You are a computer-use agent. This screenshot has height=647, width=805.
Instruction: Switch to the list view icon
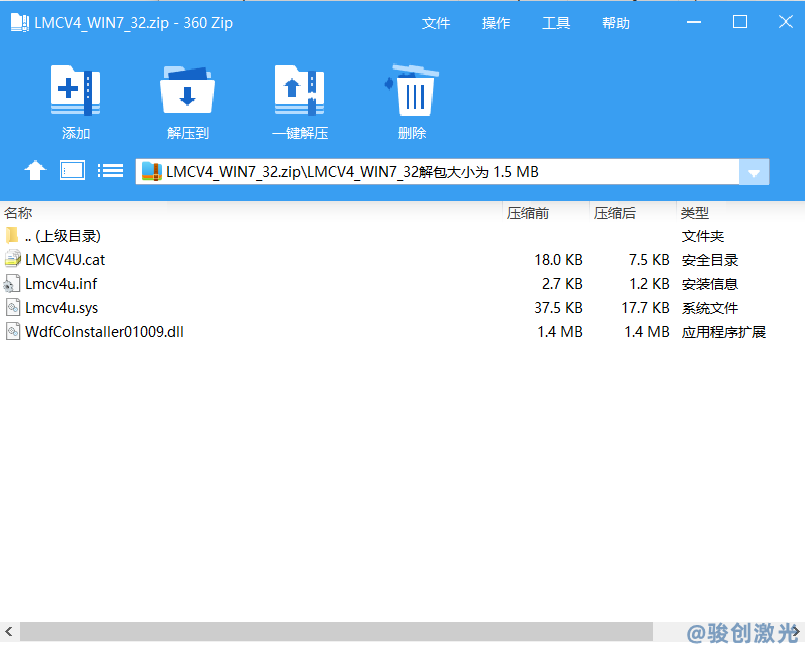(x=110, y=170)
